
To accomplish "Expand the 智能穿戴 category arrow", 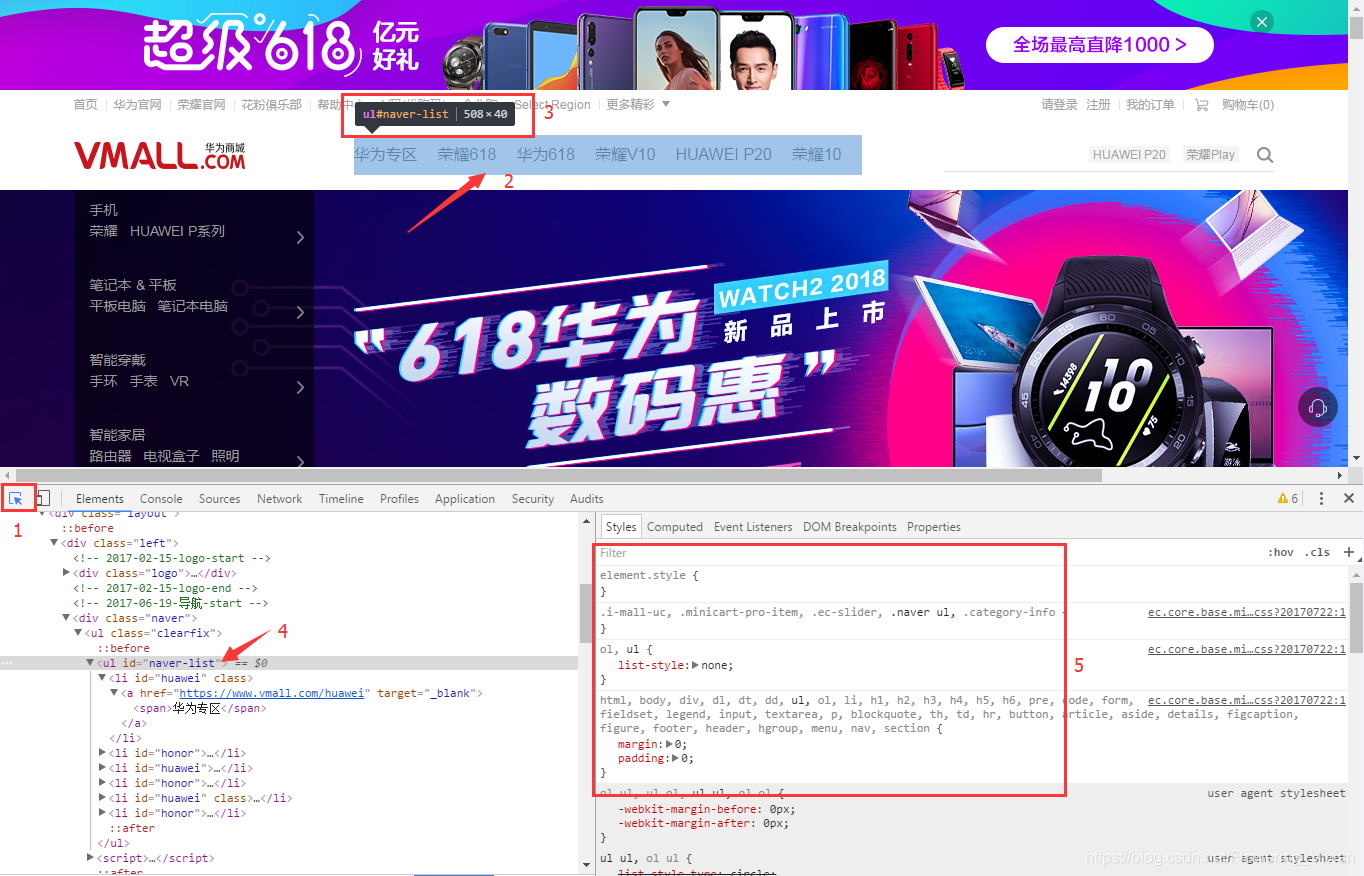I will [x=300, y=388].
